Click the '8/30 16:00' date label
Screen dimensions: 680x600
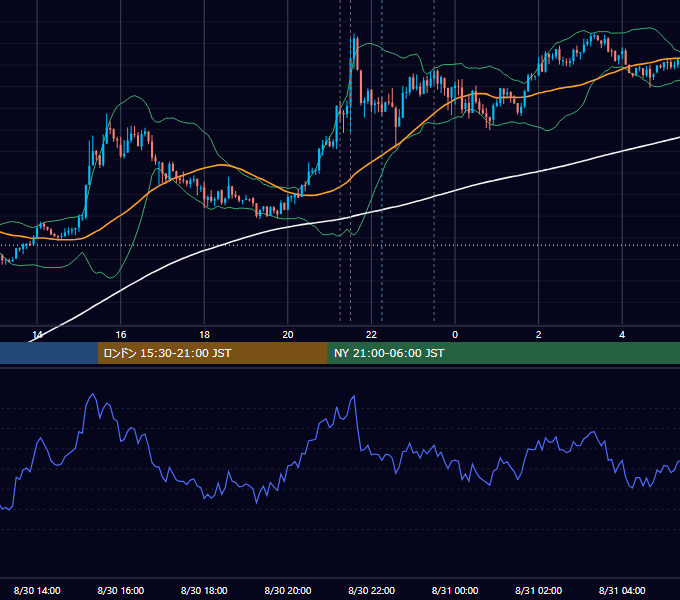(121, 590)
